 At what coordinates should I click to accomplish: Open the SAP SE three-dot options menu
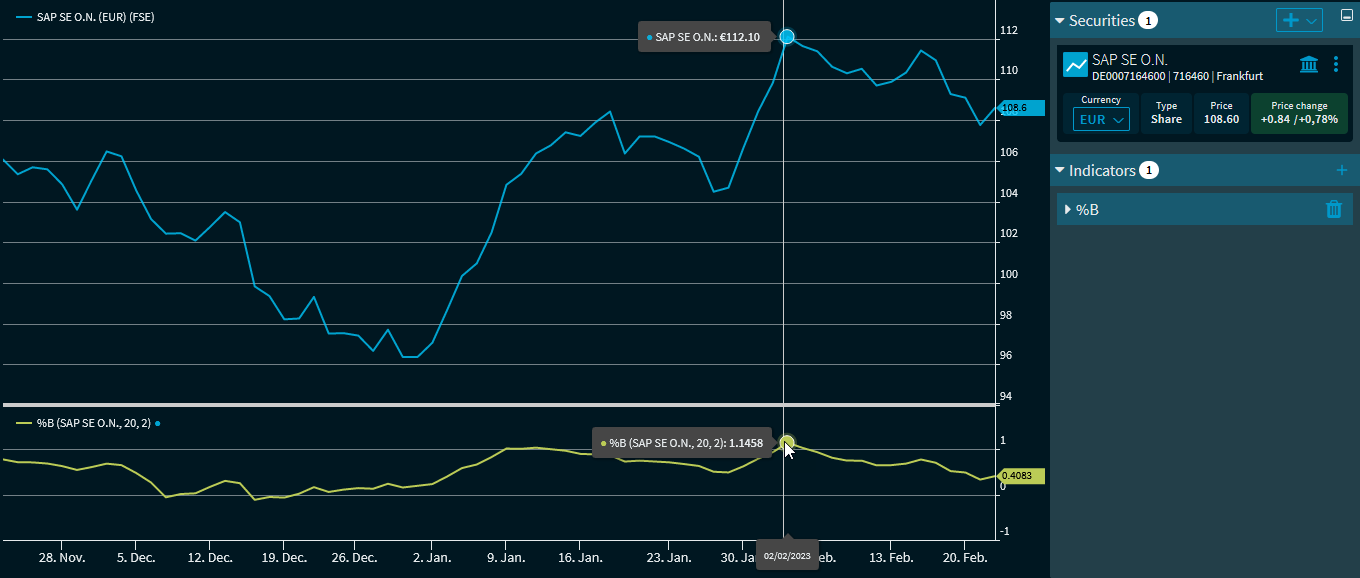1336,65
